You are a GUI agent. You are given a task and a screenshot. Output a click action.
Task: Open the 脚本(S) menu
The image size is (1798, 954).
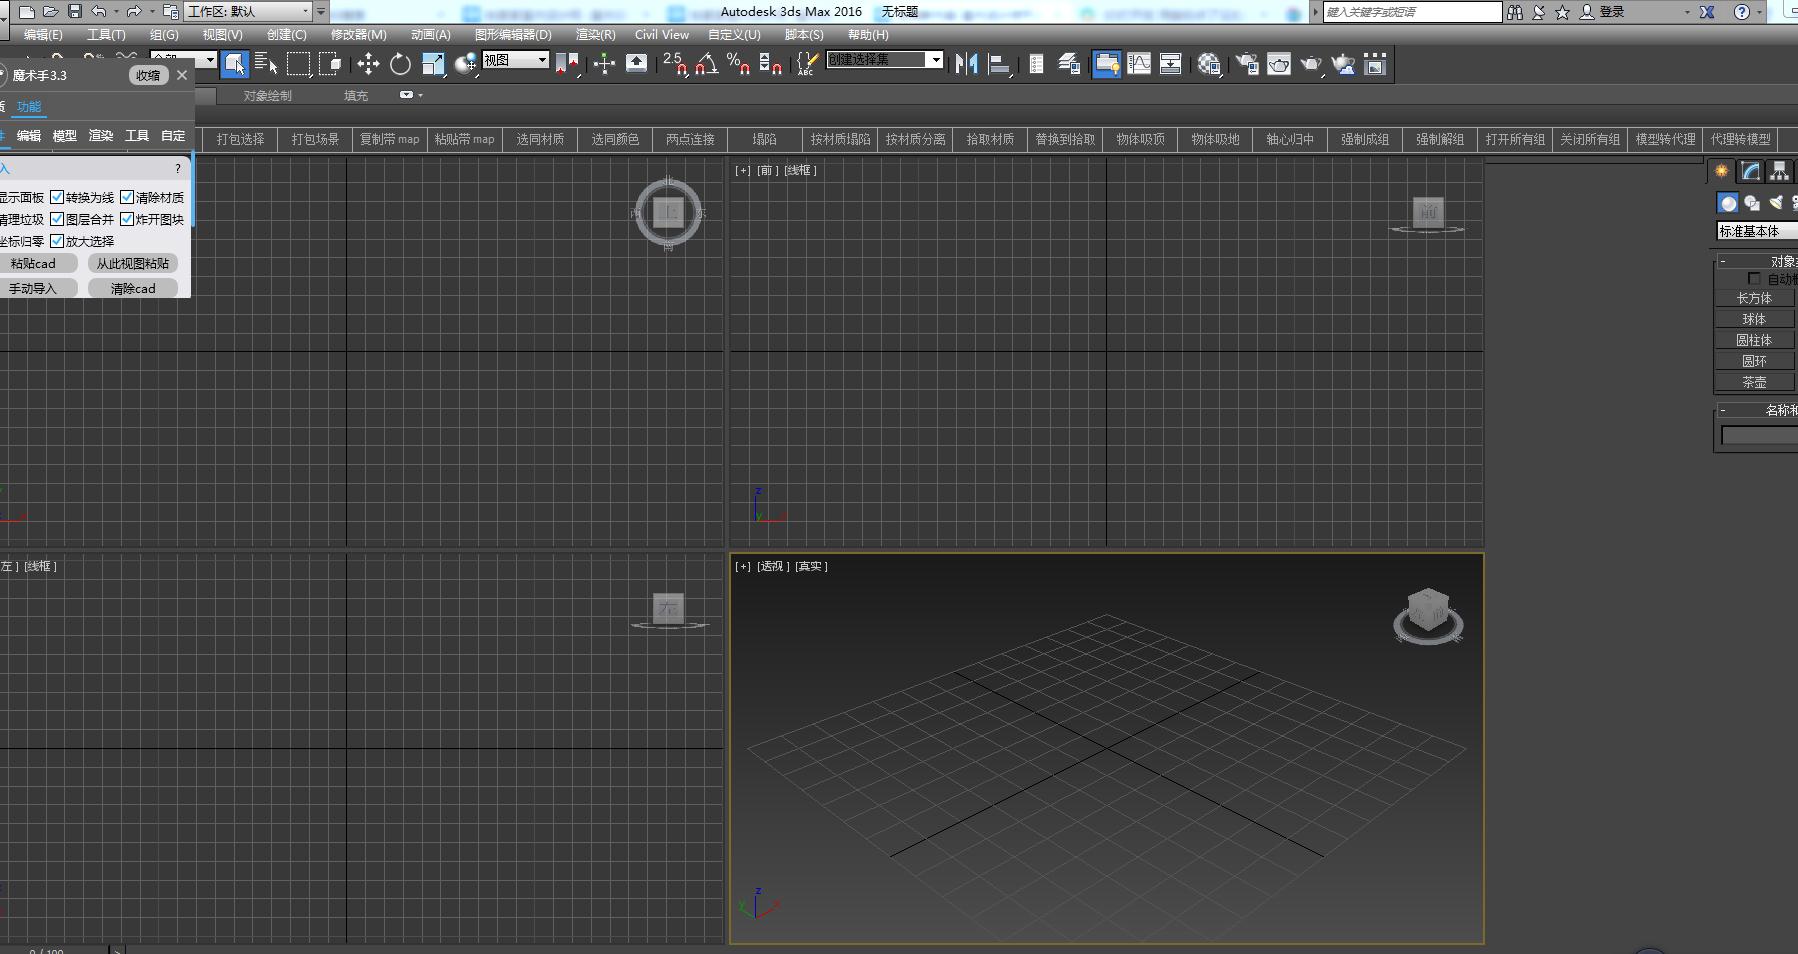coord(804,34)
